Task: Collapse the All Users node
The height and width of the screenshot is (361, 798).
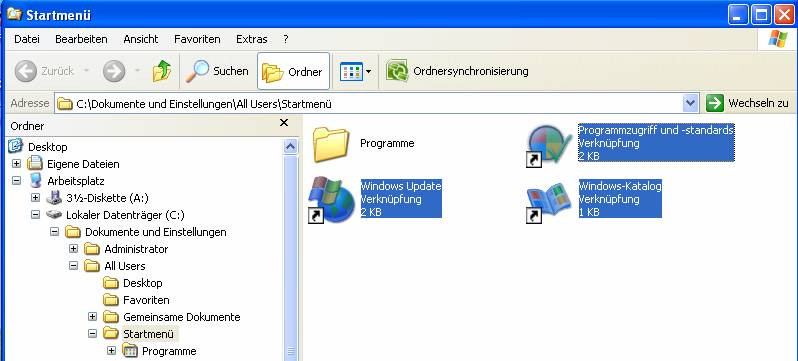Action: pyautogui.click(x=73, y=266)
